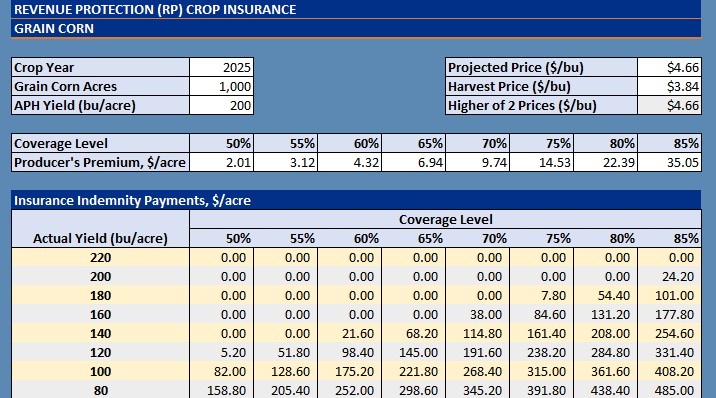Screen dimensions: 716x398
Task: Select the Actual Yield 120 row label
Action: (100, 352)
